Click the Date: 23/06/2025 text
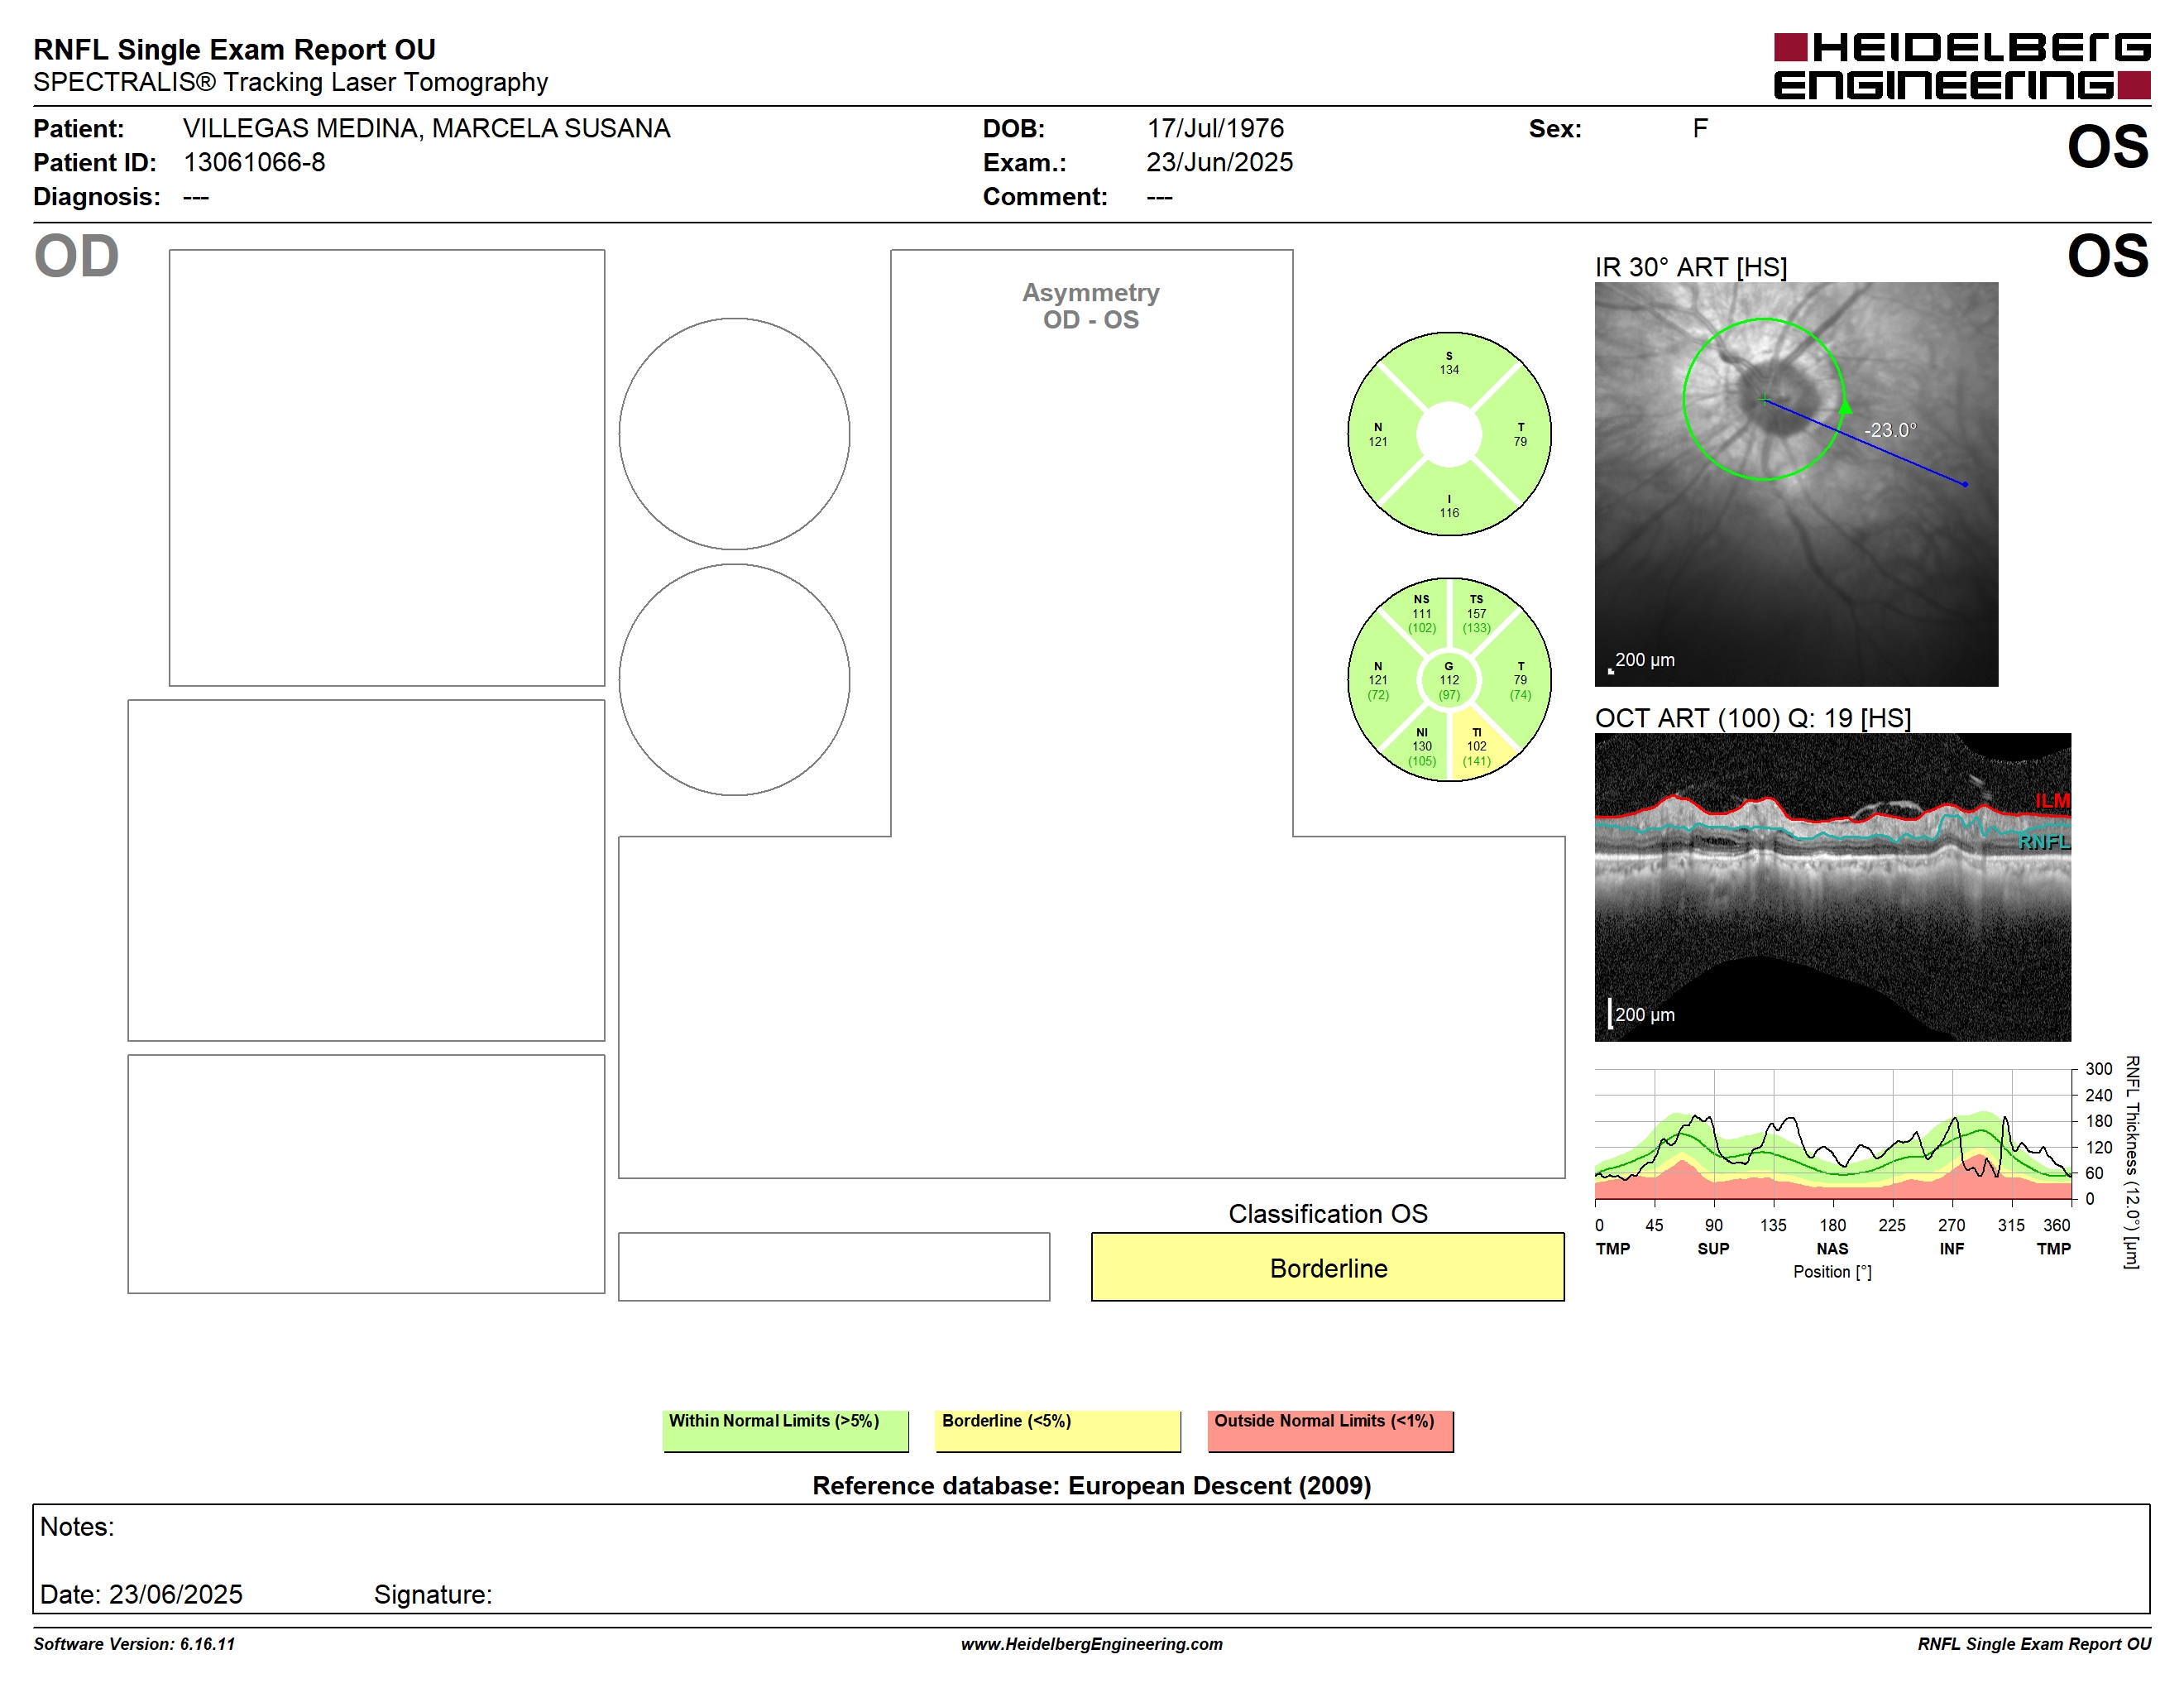 click(x=141, y=1594)
